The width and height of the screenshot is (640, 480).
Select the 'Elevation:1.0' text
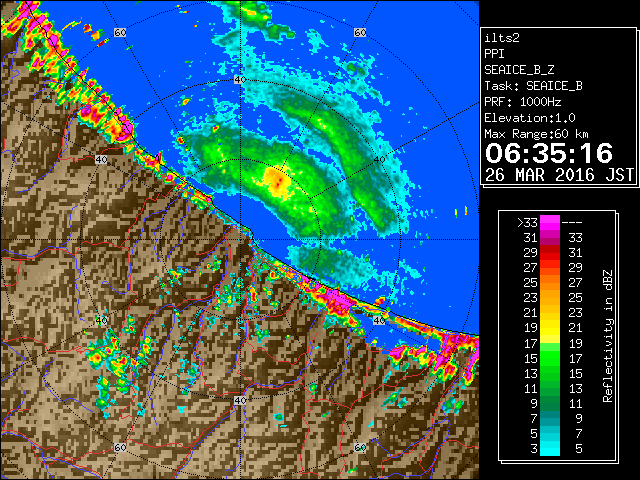(530, 118)
